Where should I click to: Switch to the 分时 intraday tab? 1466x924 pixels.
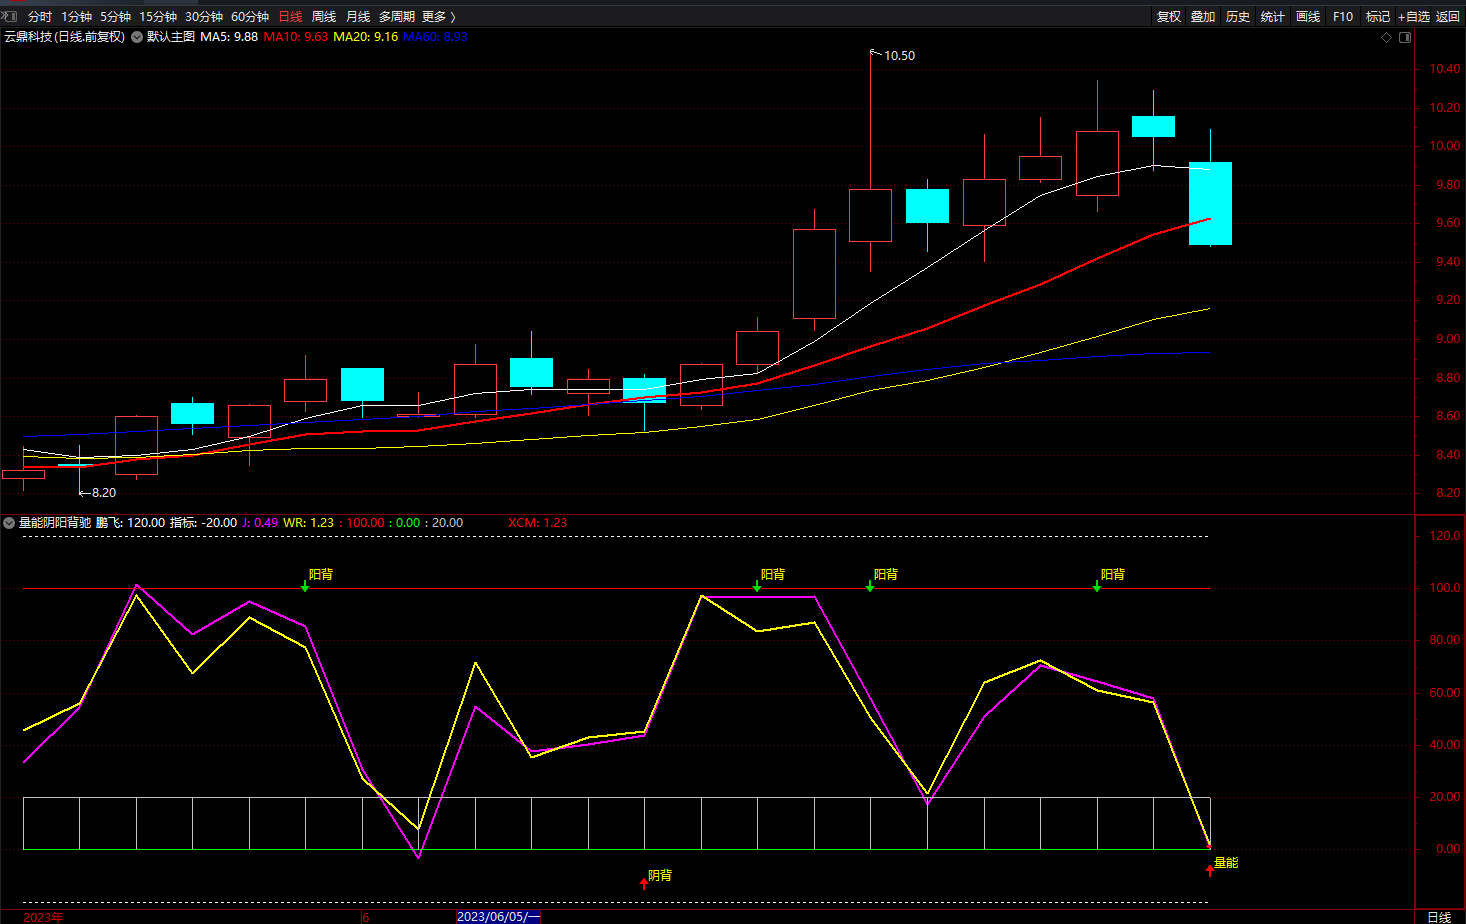click(40, 17)
